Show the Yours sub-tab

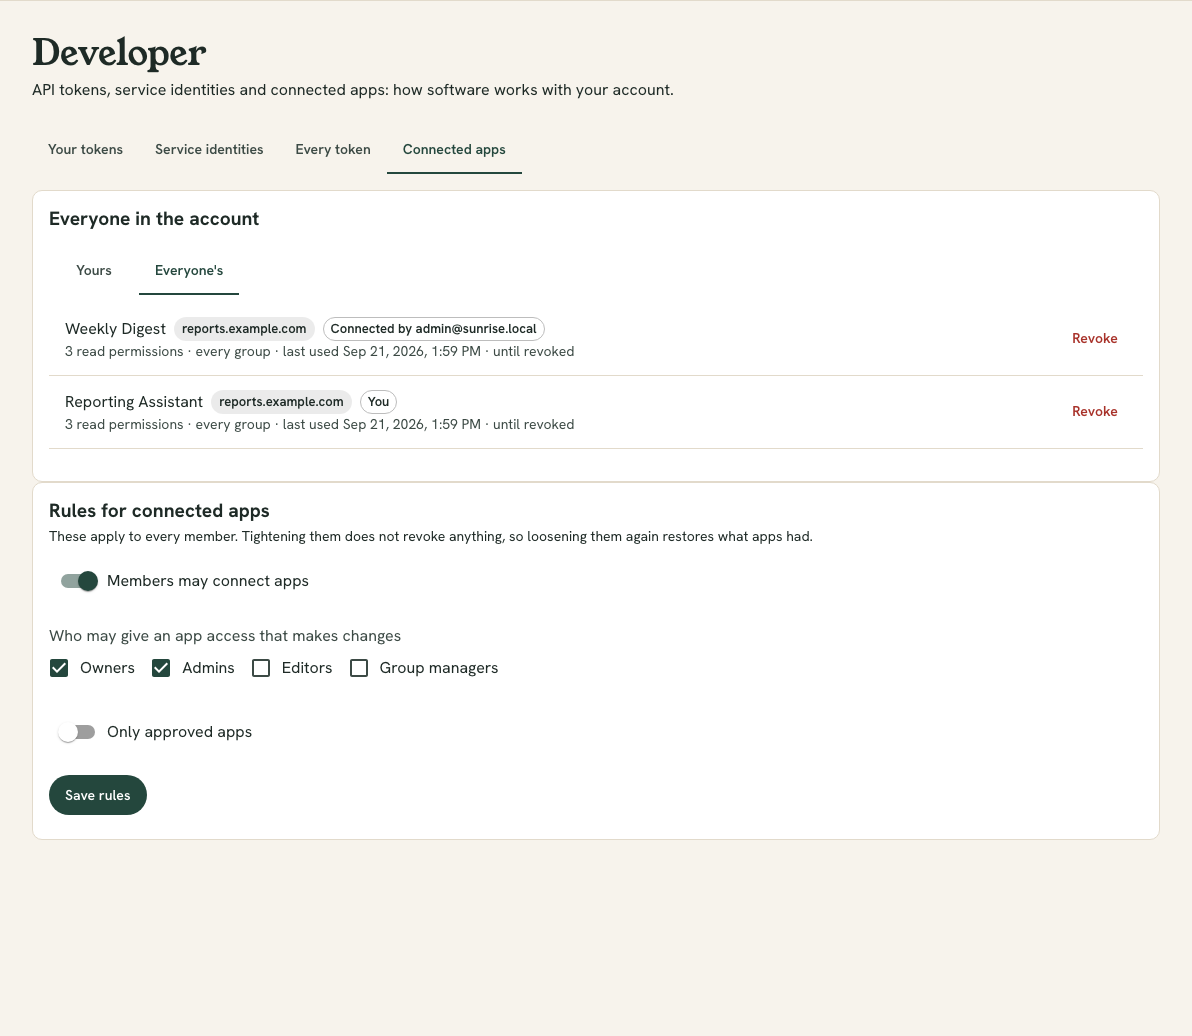click(x=94, y=271)
